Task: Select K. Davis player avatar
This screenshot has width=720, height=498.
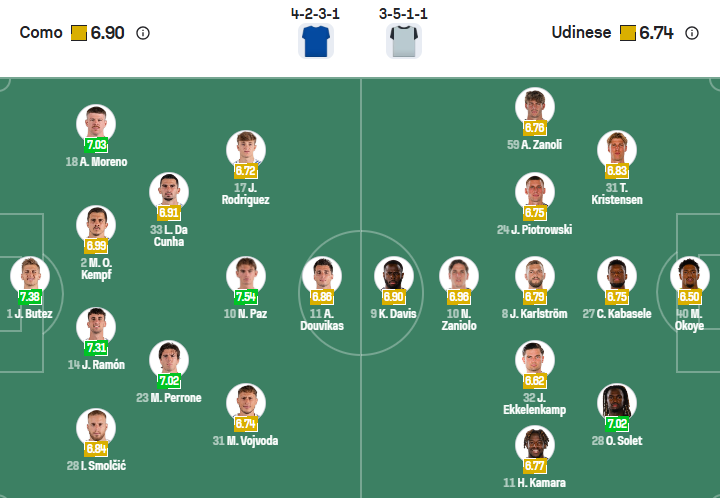Action: (x=393, y=275)
